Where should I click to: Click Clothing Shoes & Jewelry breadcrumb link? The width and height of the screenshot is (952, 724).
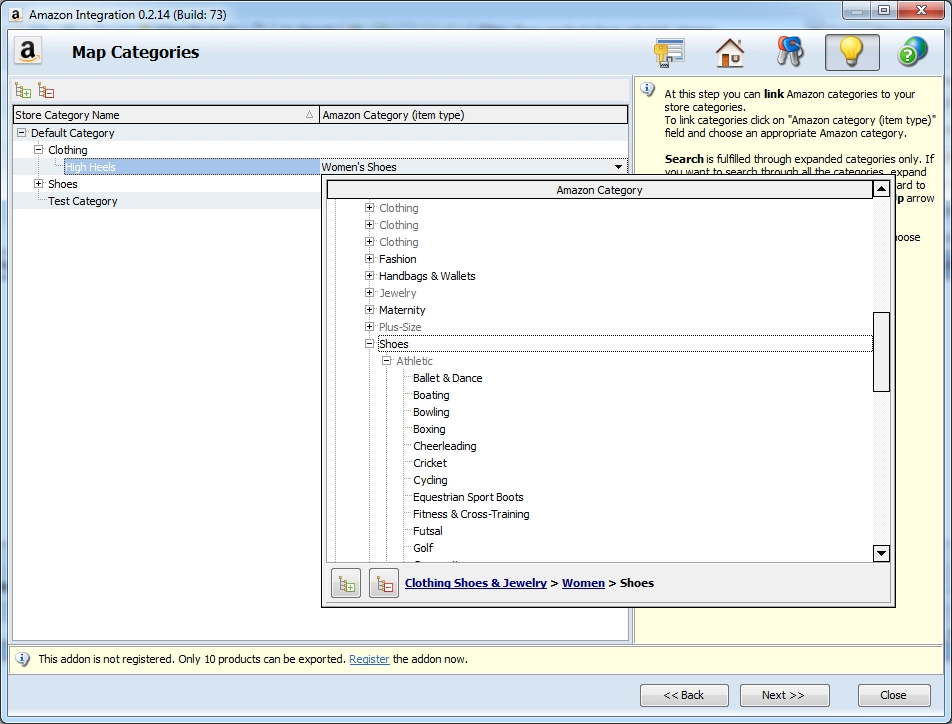click(476, 583)
